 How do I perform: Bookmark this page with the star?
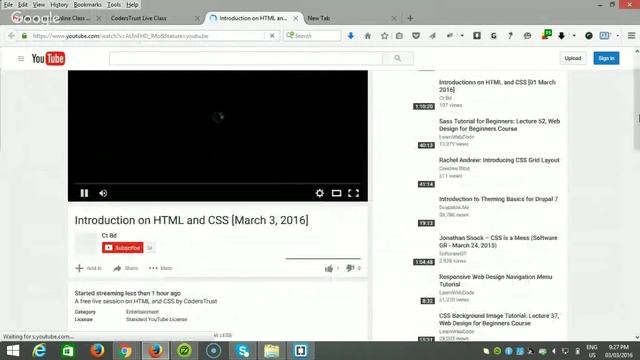tap(384, 36)
